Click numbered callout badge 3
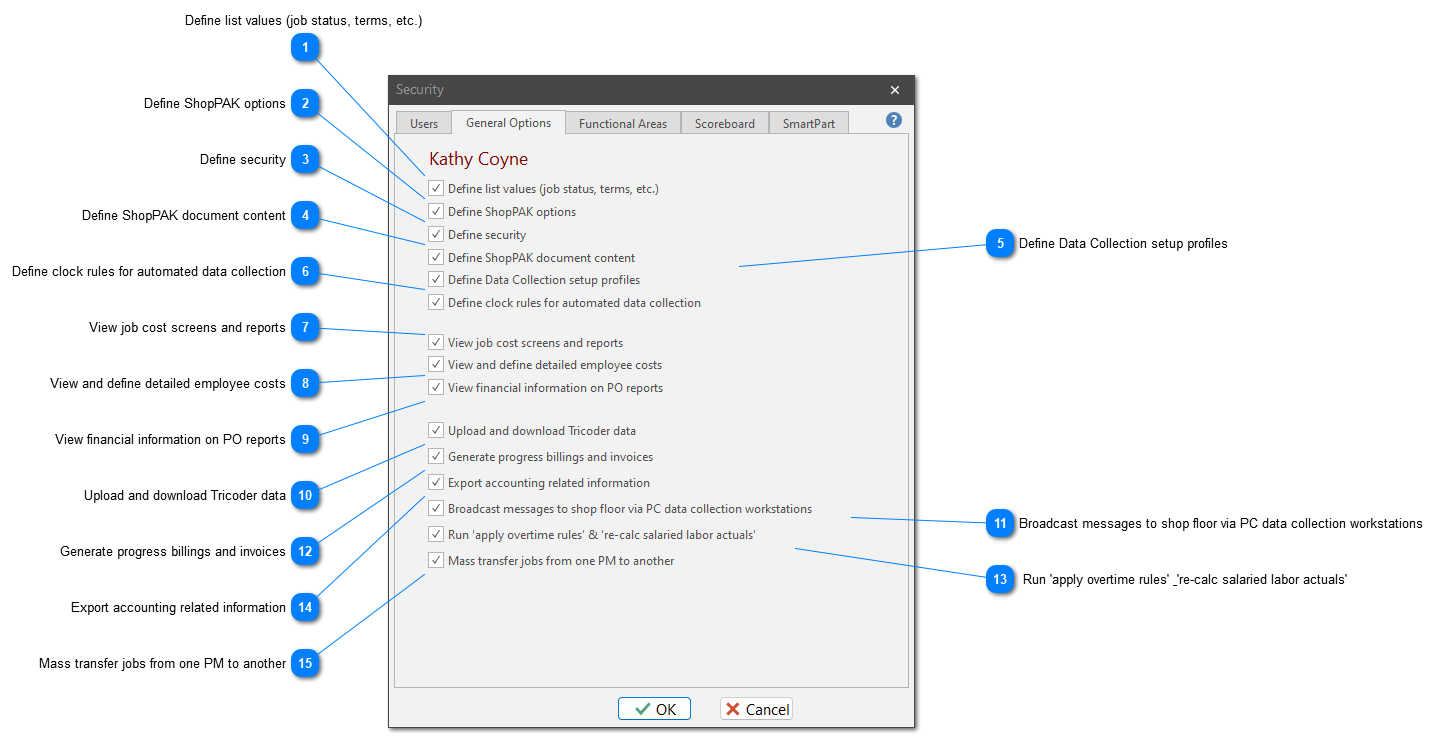 (305, 159)
